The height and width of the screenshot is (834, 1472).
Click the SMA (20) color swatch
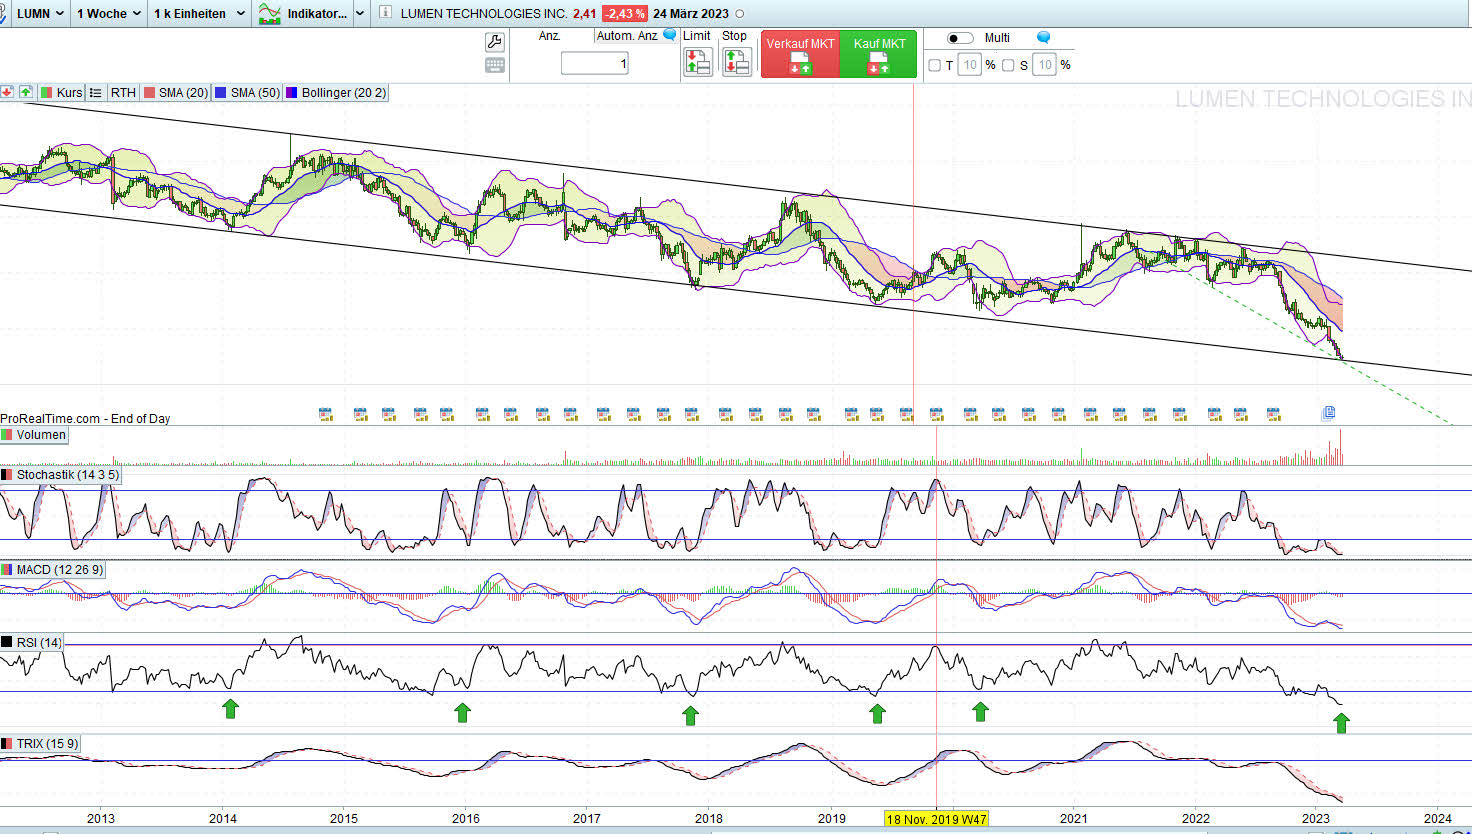pos(150,93)
